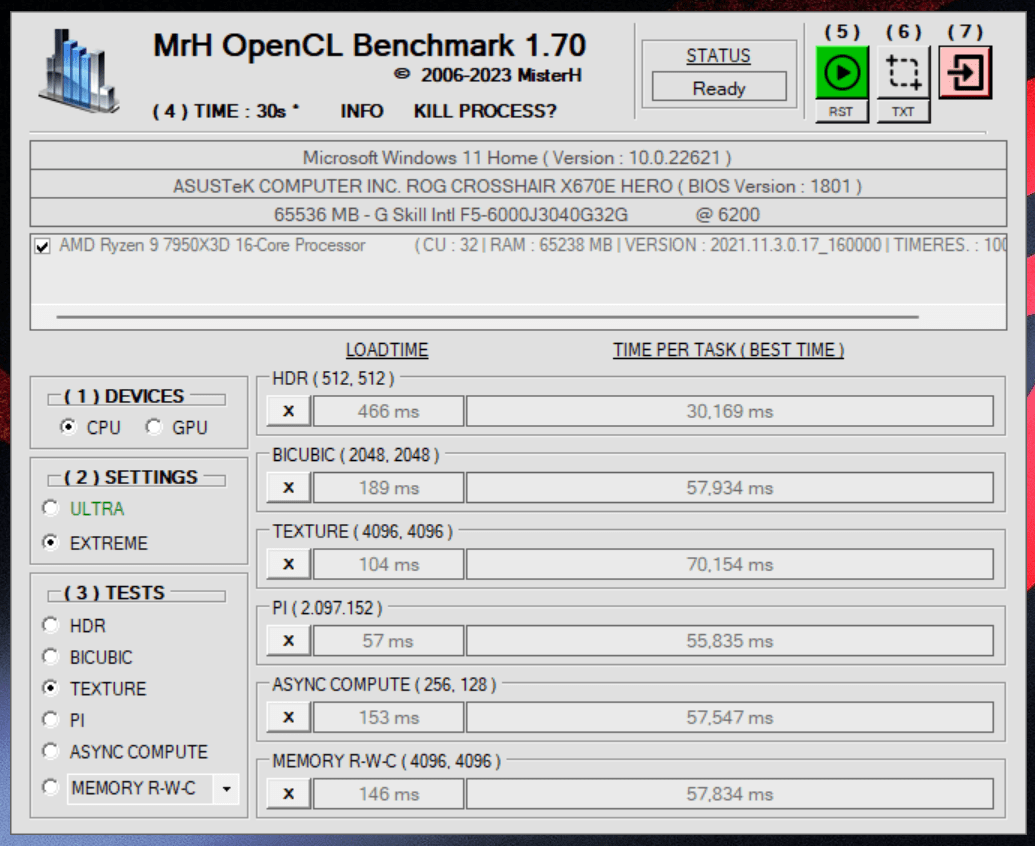
Task: Click the TXT export button
Action: point(903,112)
